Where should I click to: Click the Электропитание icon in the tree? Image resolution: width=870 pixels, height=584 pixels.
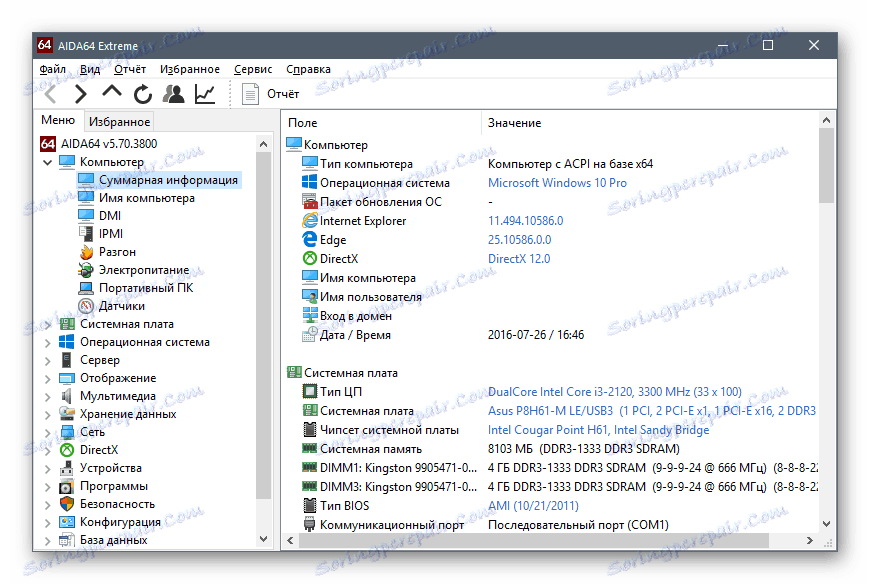point(86,270)
